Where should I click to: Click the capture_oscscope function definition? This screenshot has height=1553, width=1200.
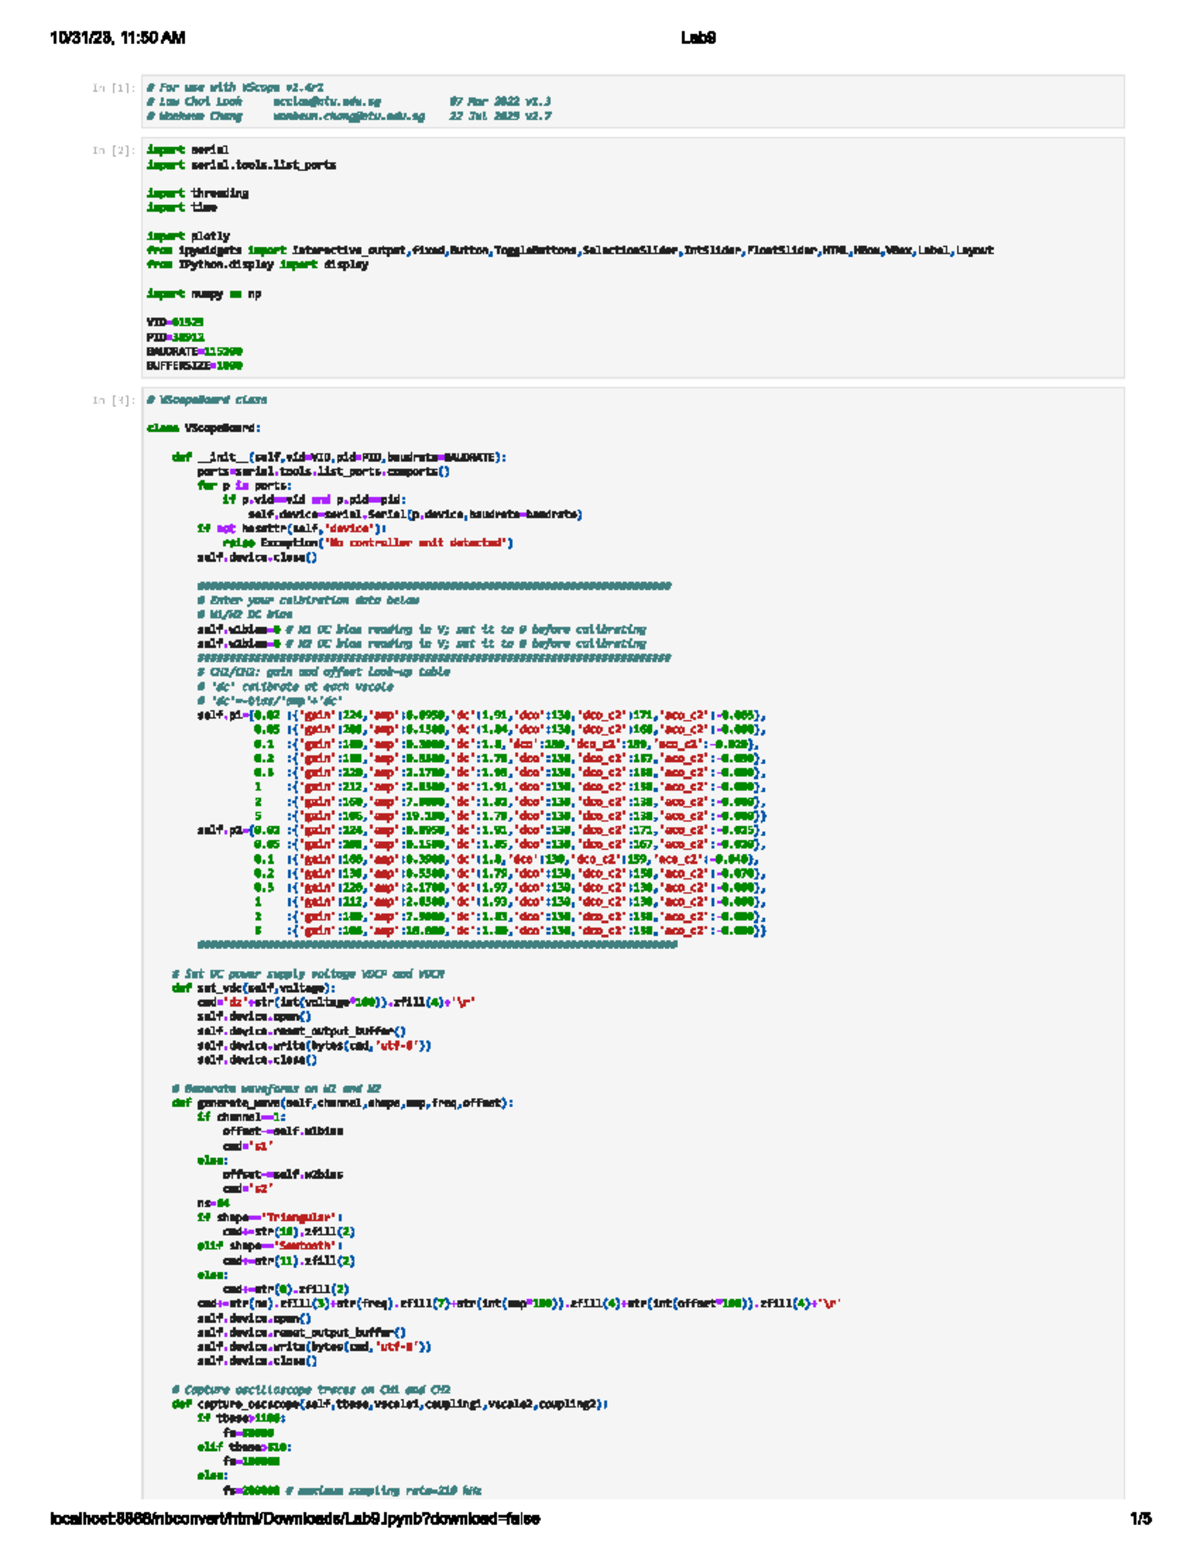pyautogui.click(x=390, y=1404)
